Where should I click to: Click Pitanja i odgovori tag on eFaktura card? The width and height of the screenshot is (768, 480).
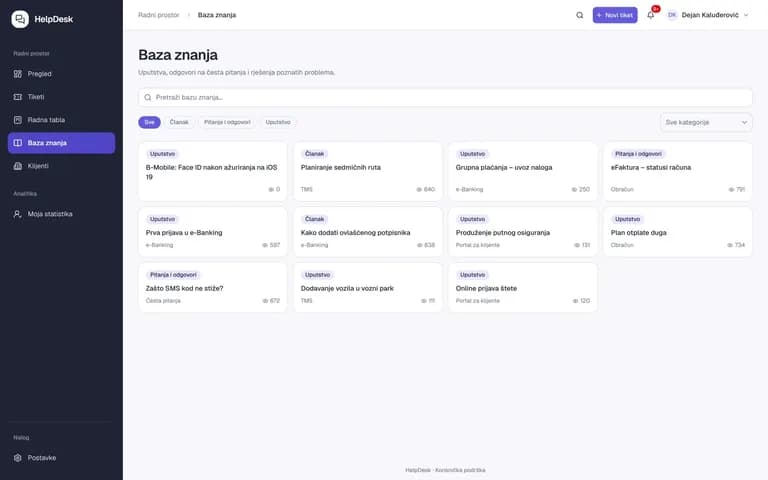[638, 154]
